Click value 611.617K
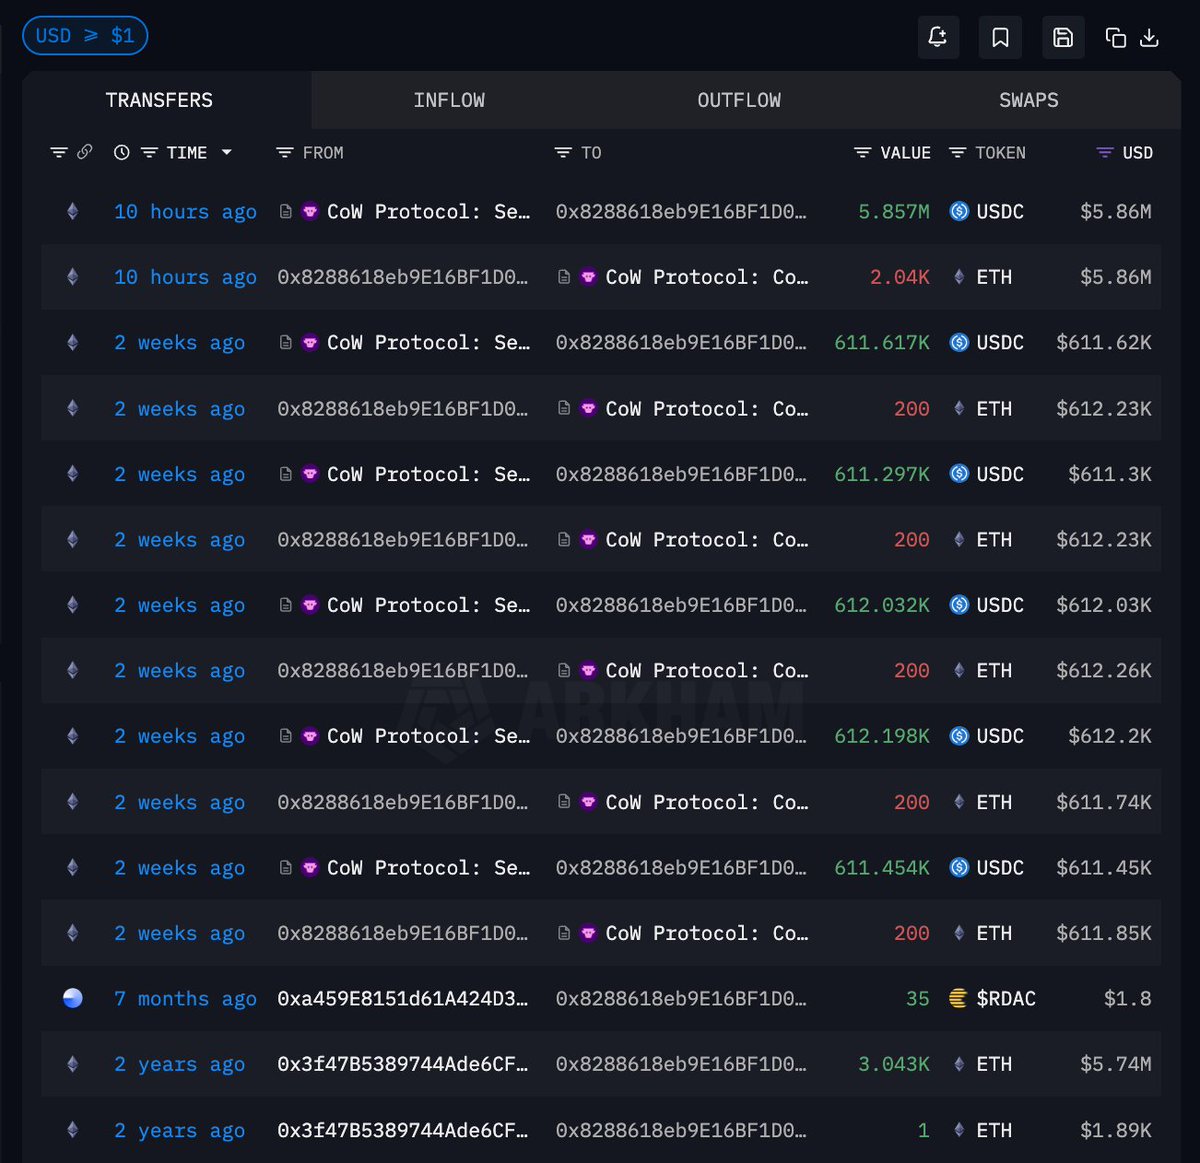Image resolution: width=1200 pixels, height=1163 pixels. point(882,343)
